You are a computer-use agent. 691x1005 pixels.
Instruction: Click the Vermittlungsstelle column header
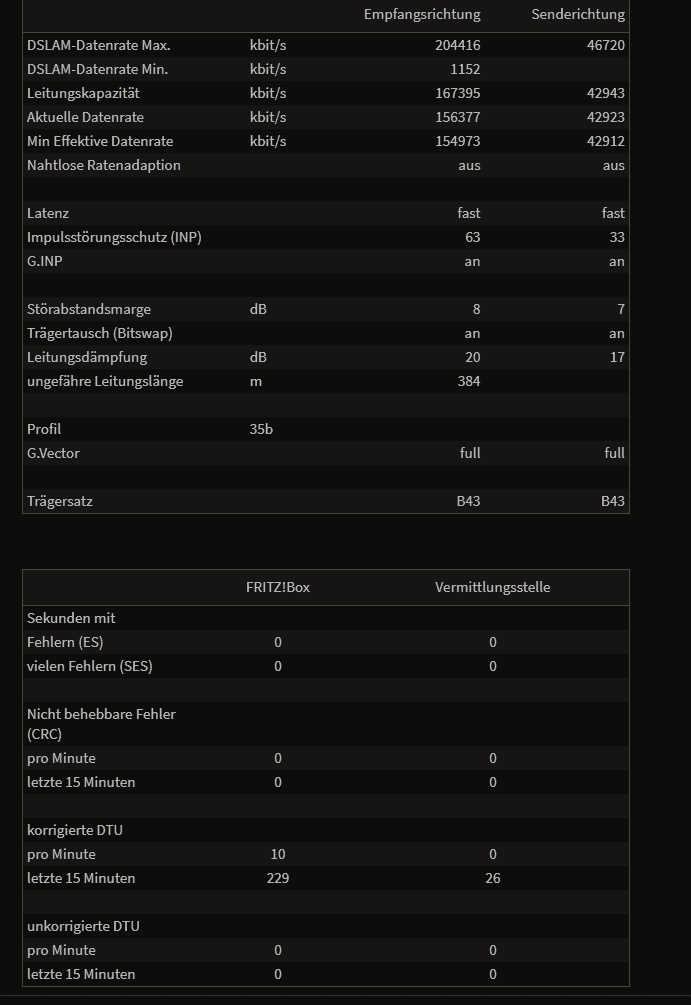coord(492,587)
